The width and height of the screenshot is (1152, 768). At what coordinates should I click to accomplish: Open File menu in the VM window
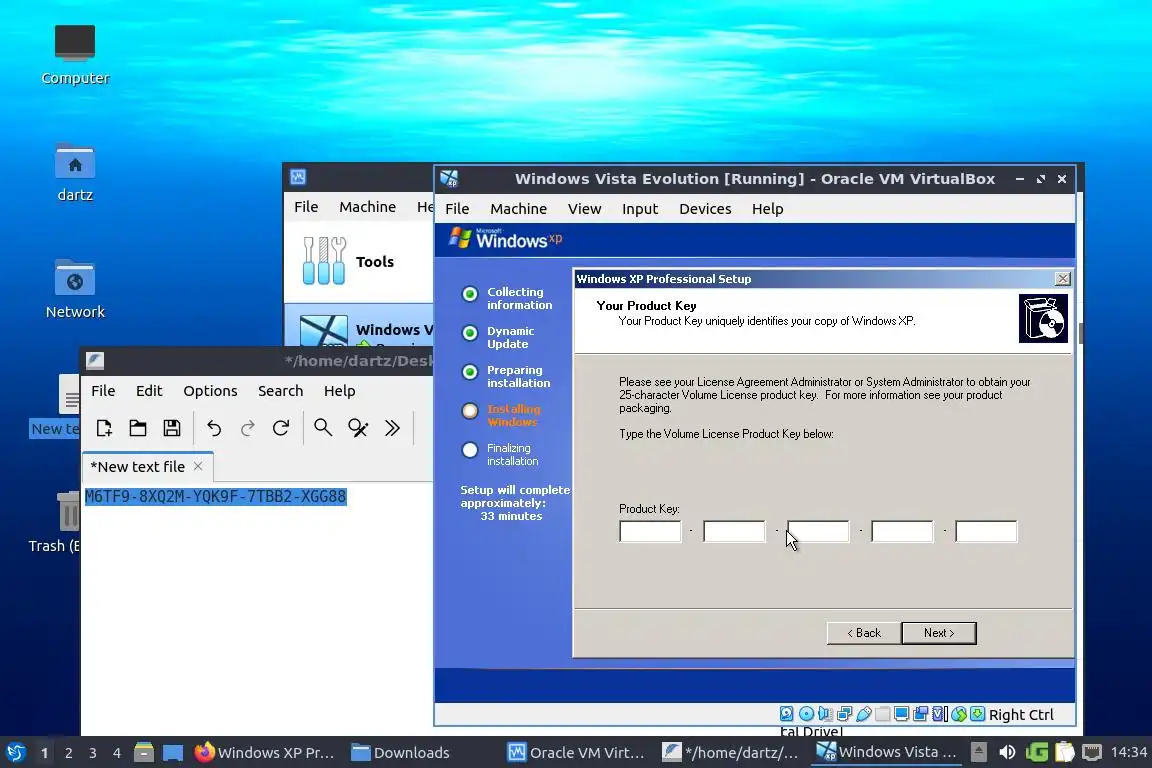pos(457,209)
